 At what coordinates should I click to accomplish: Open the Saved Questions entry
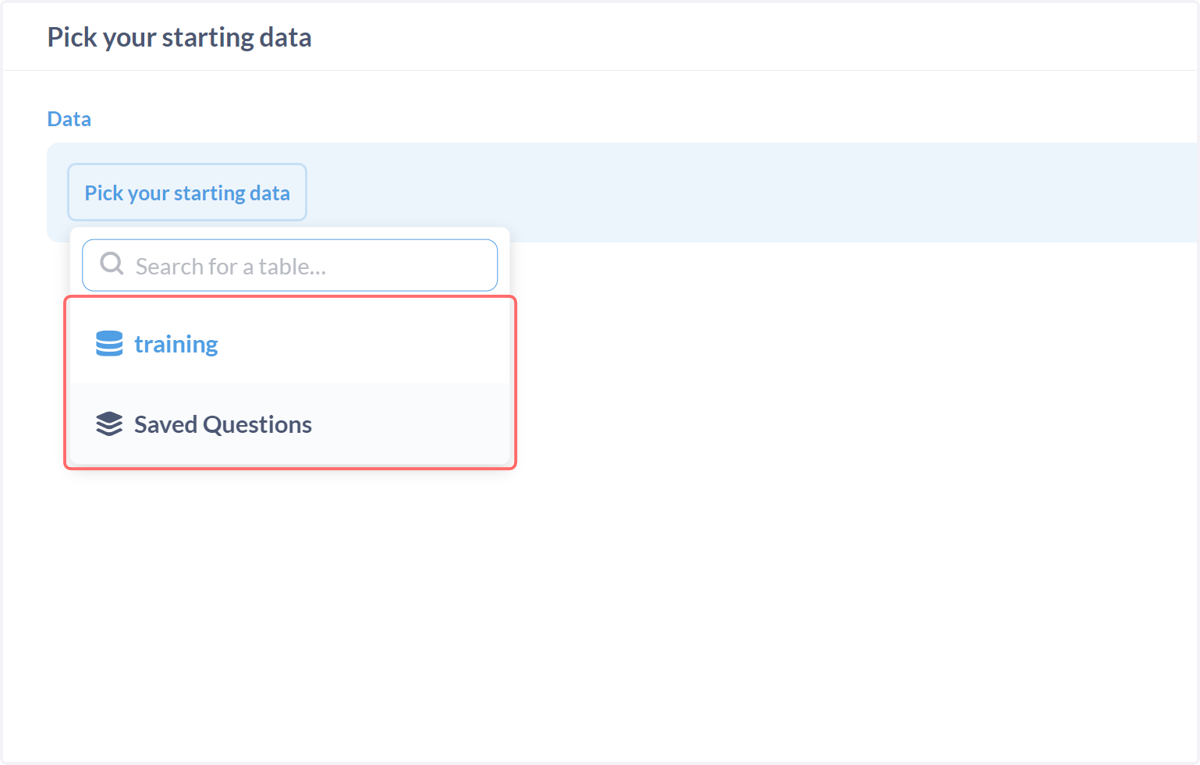click(x=290, y=424)
